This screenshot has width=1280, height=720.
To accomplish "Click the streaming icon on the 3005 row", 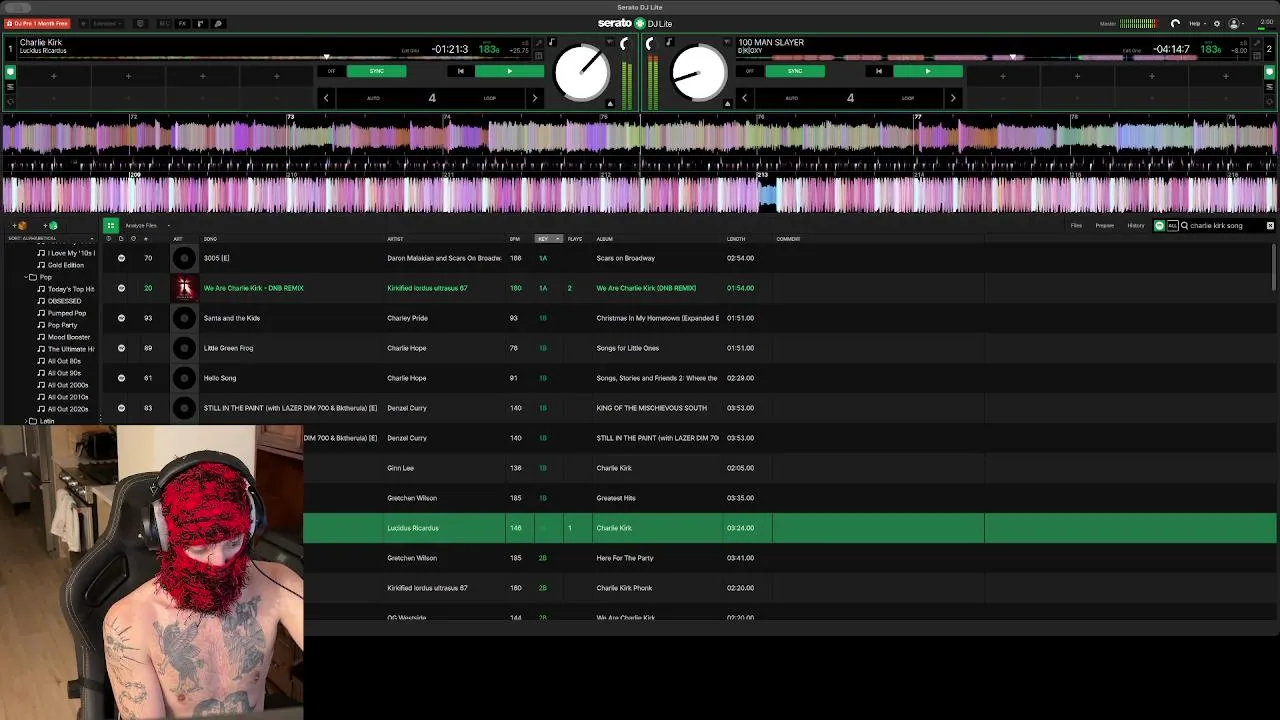I will tap(121, 258).
